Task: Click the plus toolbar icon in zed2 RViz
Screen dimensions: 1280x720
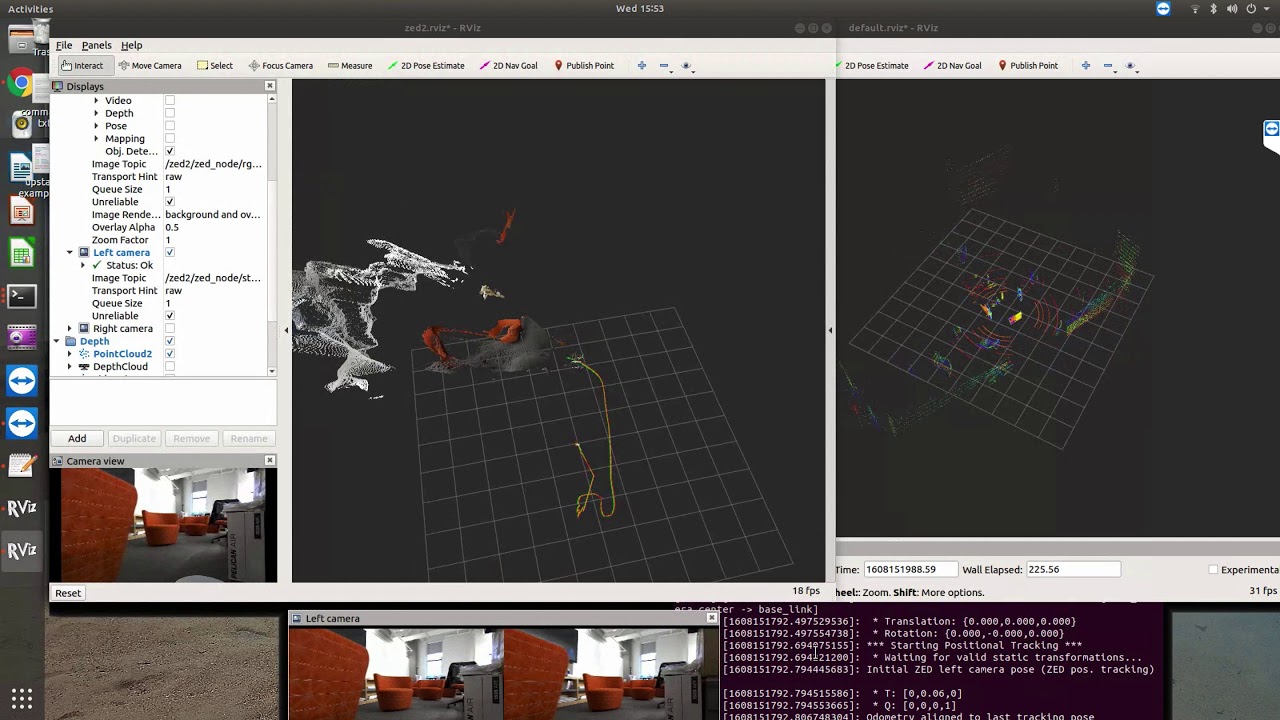Action: pyautogui.click(x=642, y=65)
